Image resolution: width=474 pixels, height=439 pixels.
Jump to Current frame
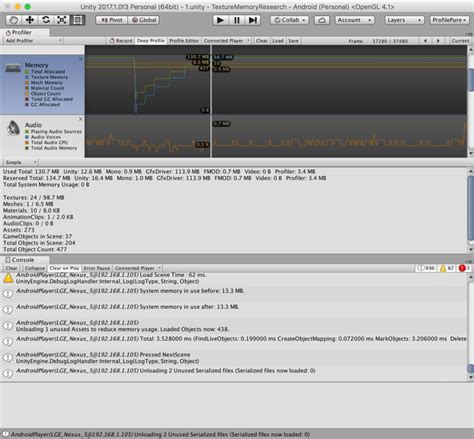click(x=460, y=41)
